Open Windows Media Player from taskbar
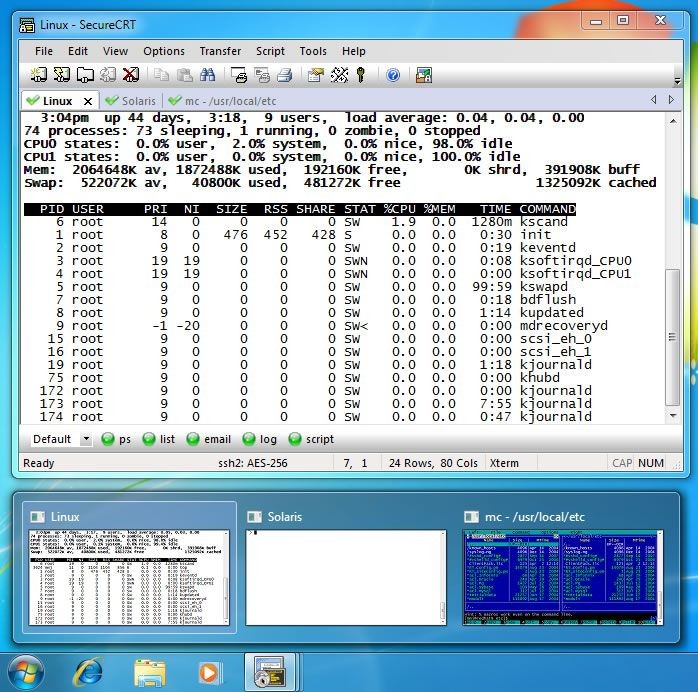698x692 pixels. [x=208, y=673]
